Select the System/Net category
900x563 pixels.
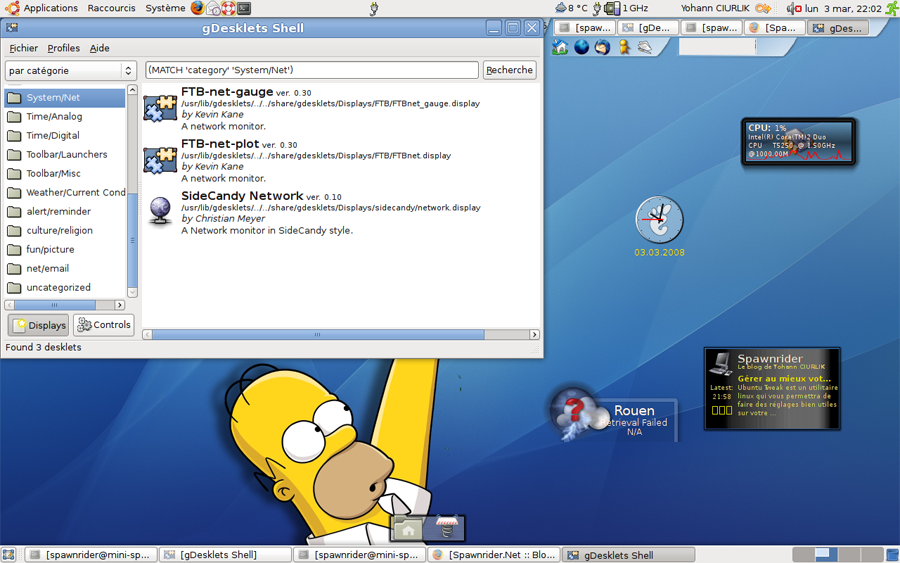65,98
